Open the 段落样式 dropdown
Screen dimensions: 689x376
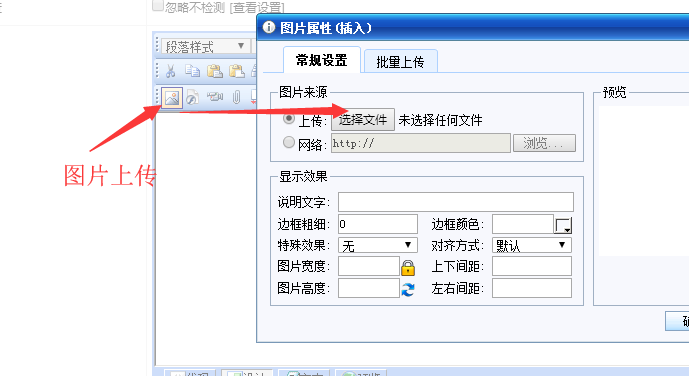click(206, 47)
